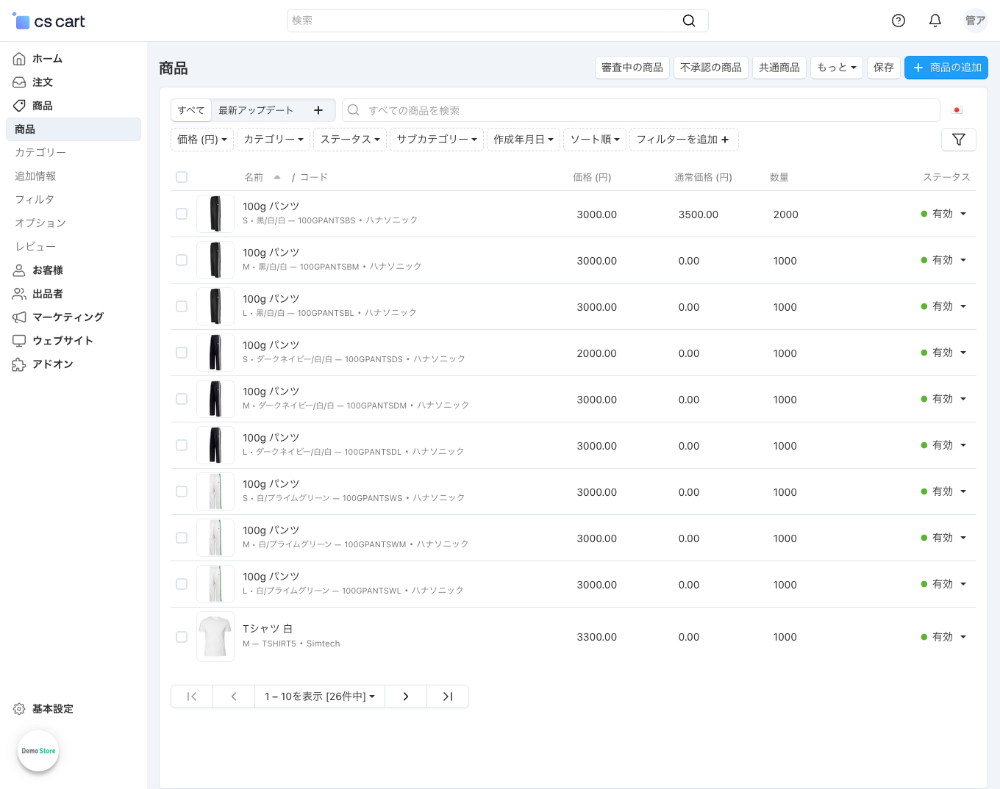Check the first 100g パンツ row checkbox

click(181, 212)
